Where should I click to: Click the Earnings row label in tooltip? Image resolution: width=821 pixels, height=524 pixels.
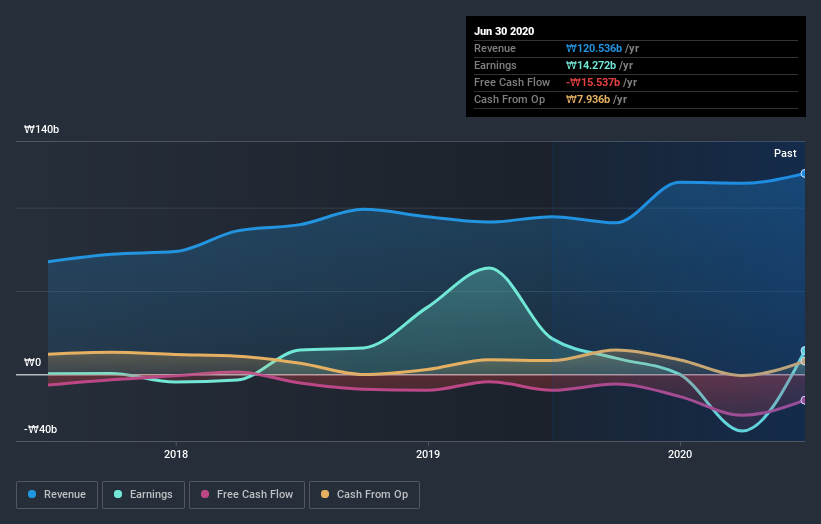click(495, 65)
